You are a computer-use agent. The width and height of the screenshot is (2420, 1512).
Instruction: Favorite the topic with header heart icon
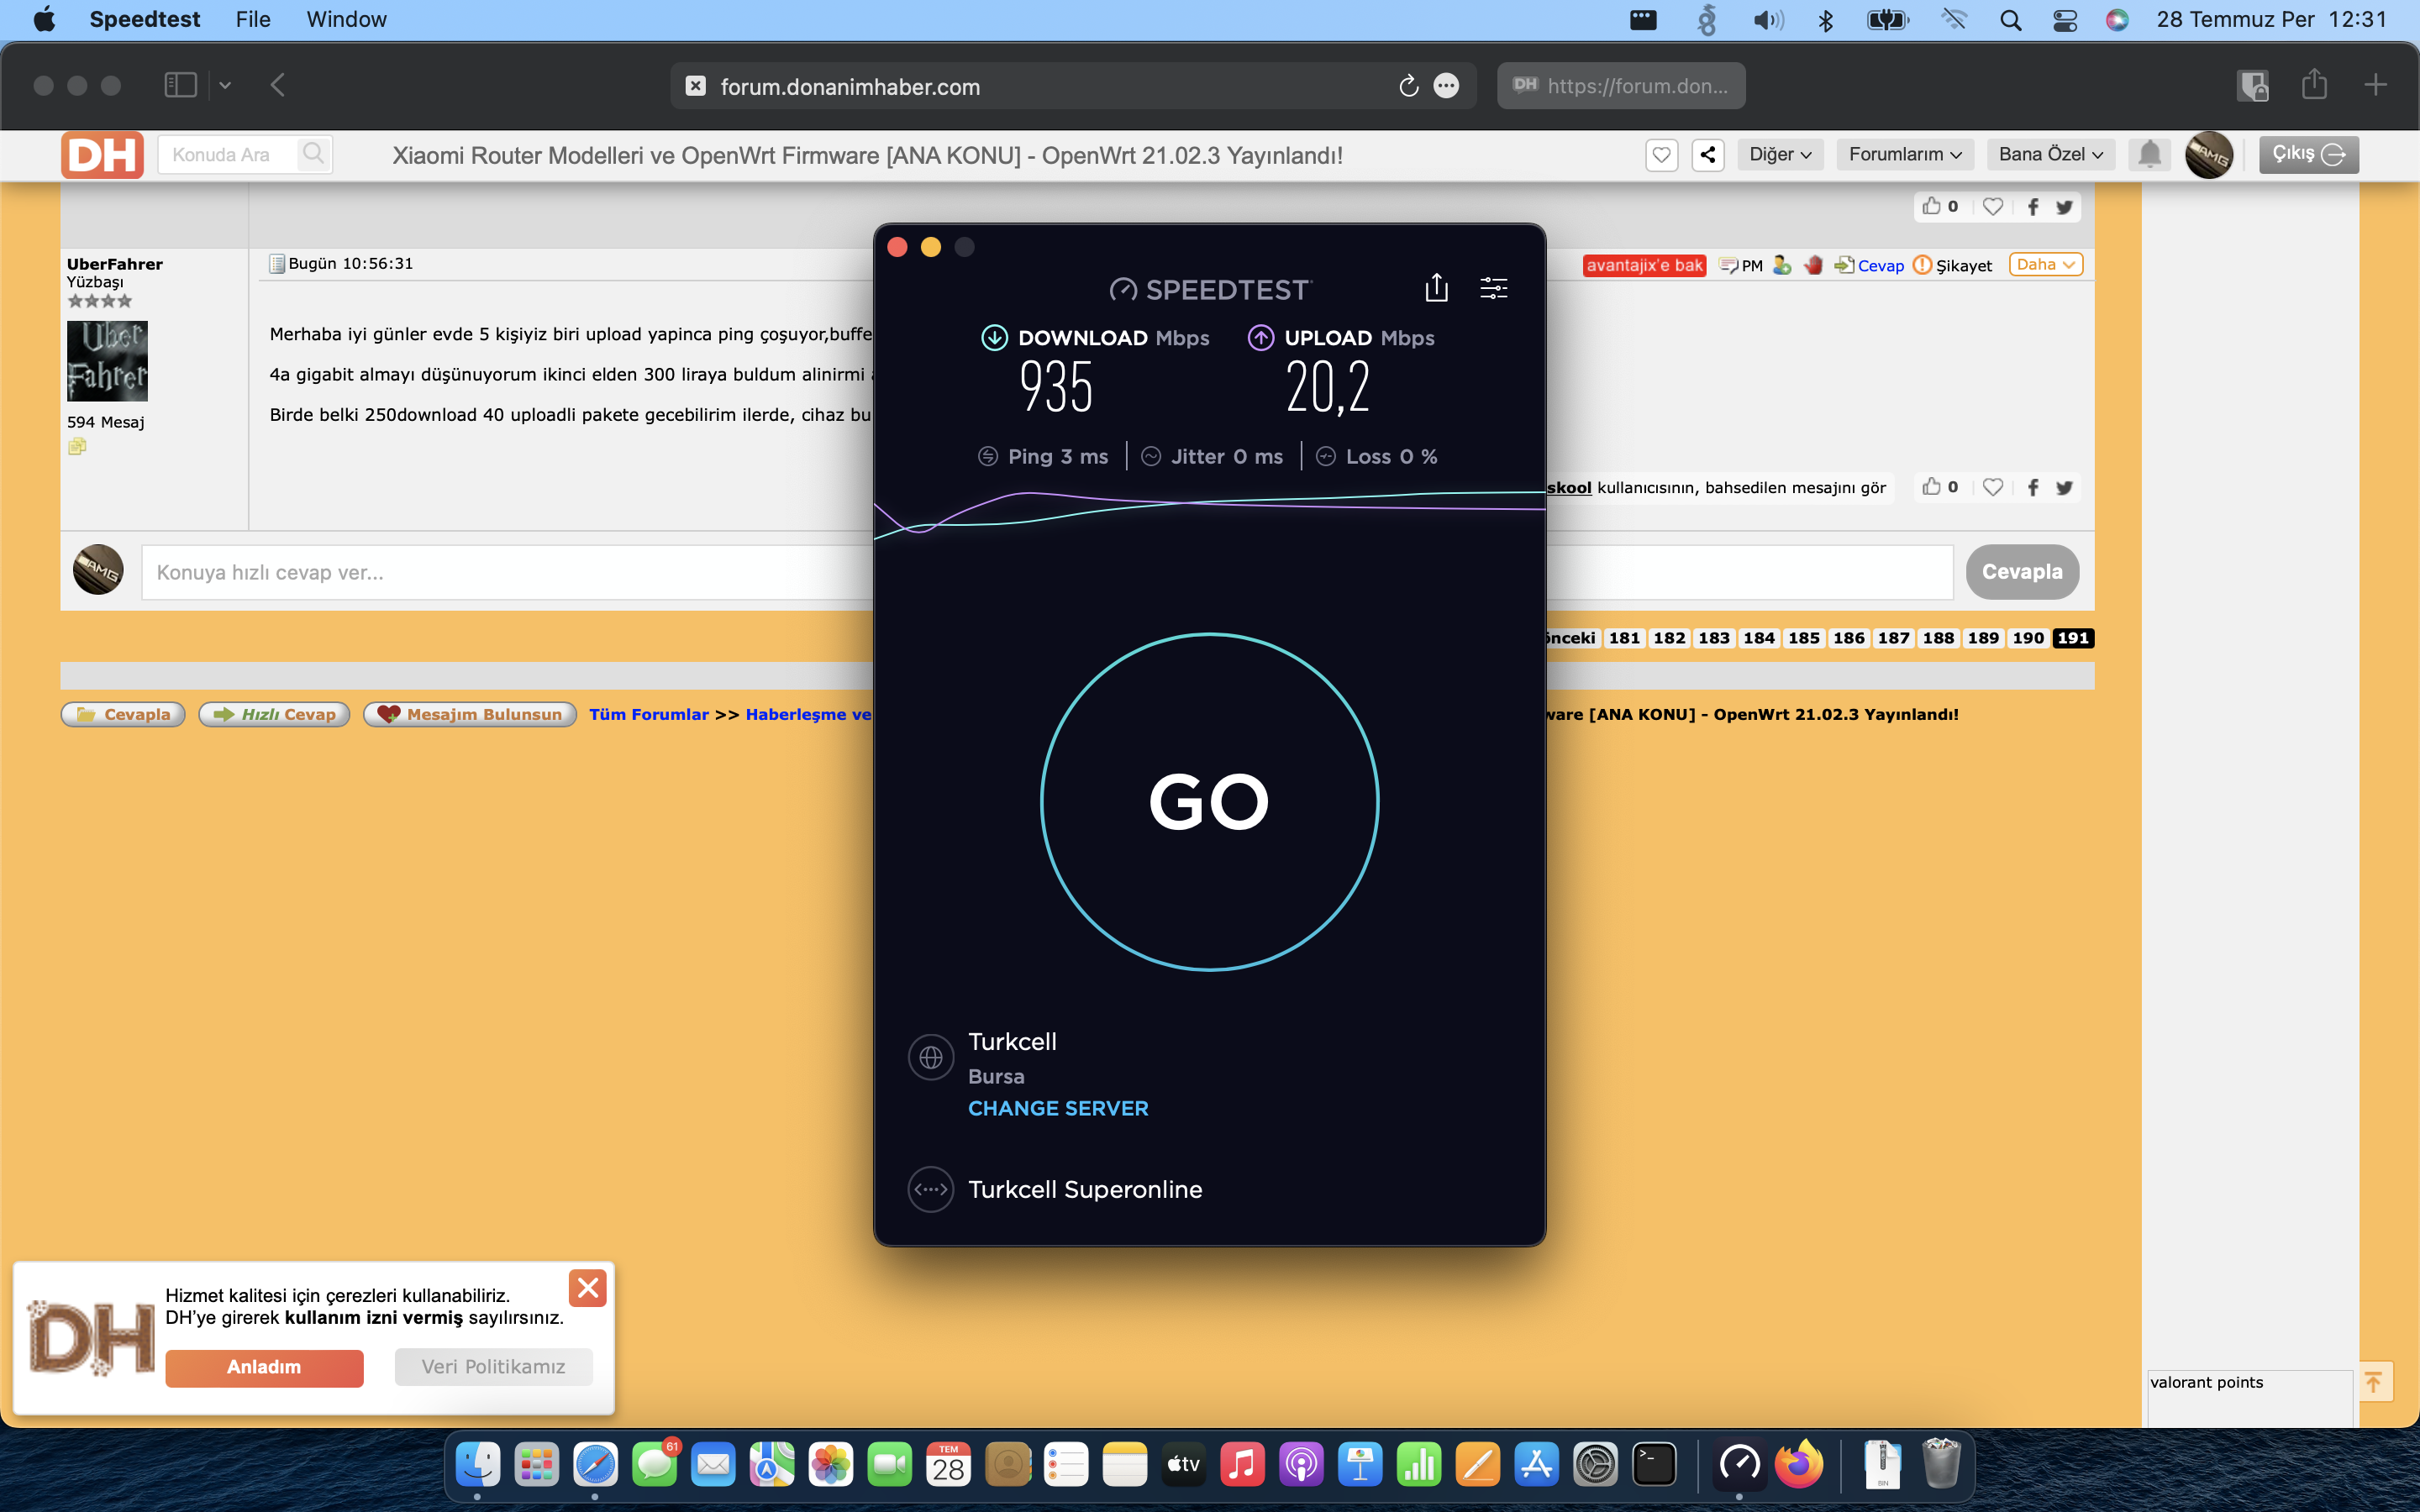[x=1661, y=155]
